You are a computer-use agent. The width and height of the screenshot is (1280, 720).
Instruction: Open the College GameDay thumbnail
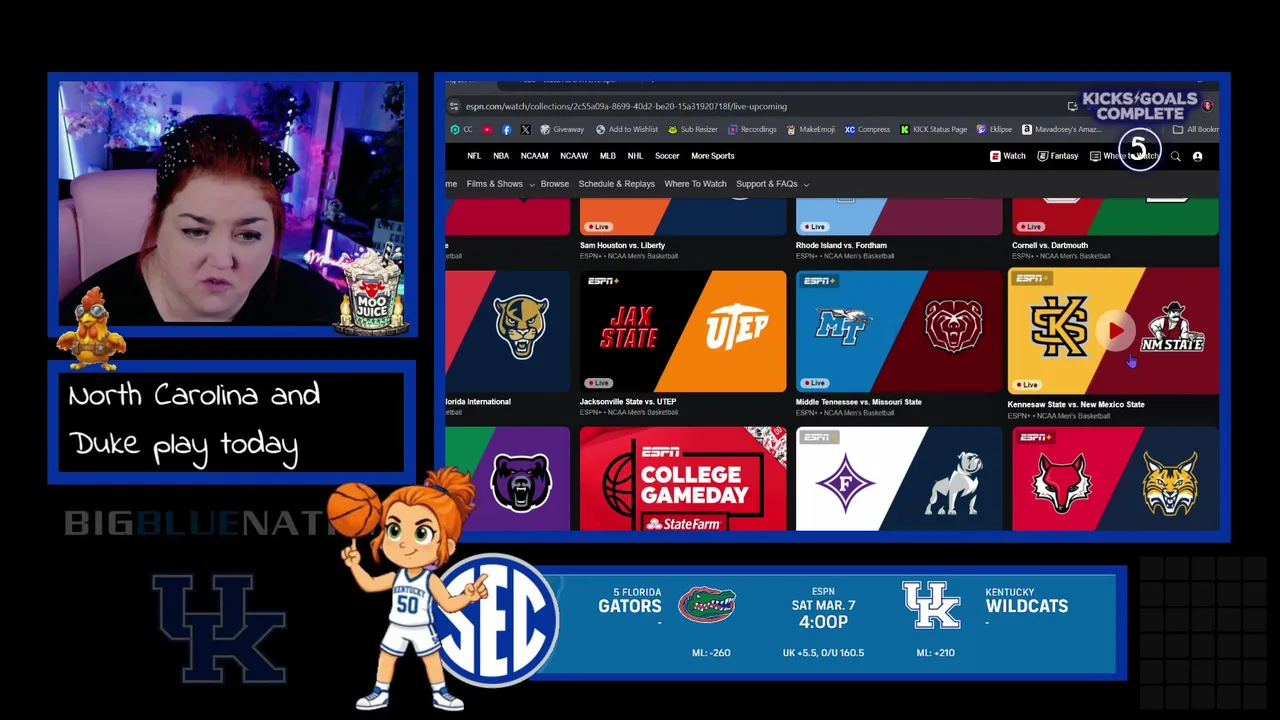point(683,478)
